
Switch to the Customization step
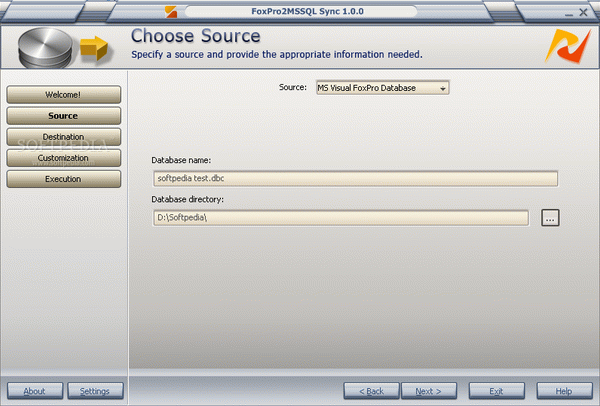click(64, 158)
